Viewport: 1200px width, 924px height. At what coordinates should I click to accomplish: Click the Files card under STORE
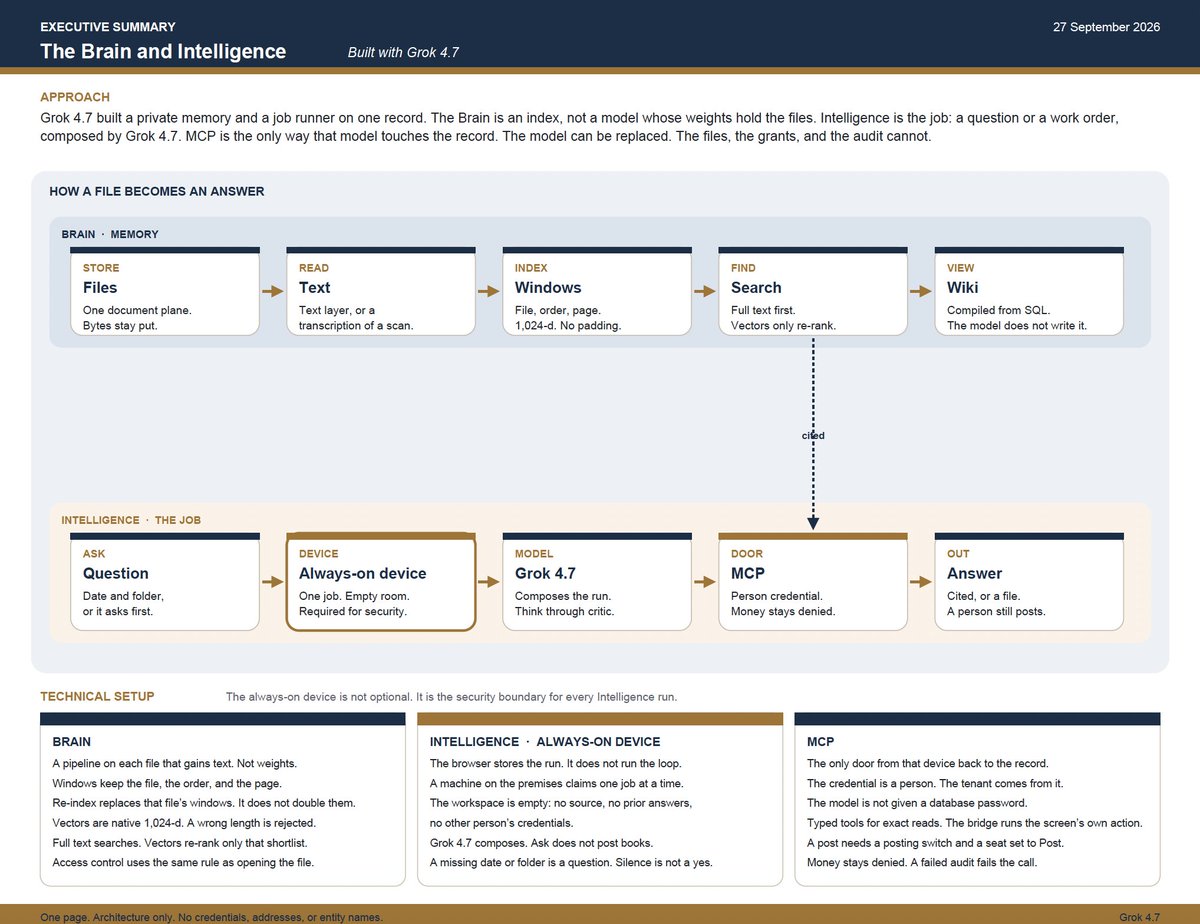165,291
